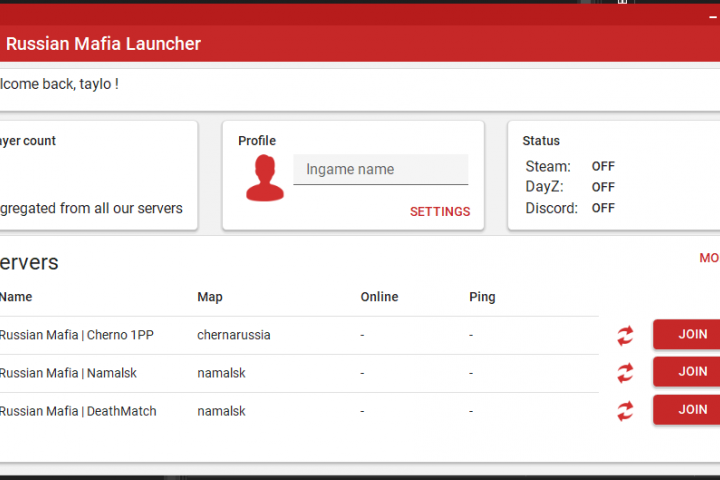This screenshot has width=720, height=480.
Task: Click the Map column header
Action: click(210, 297)
